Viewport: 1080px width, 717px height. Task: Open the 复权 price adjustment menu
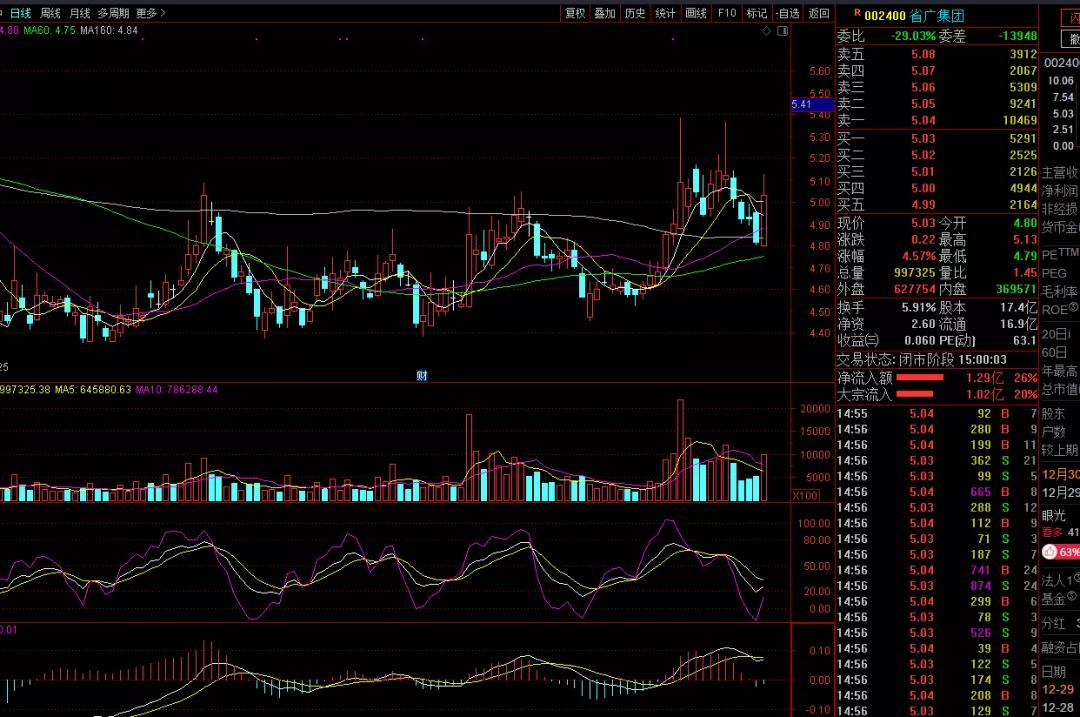[575, 13]
